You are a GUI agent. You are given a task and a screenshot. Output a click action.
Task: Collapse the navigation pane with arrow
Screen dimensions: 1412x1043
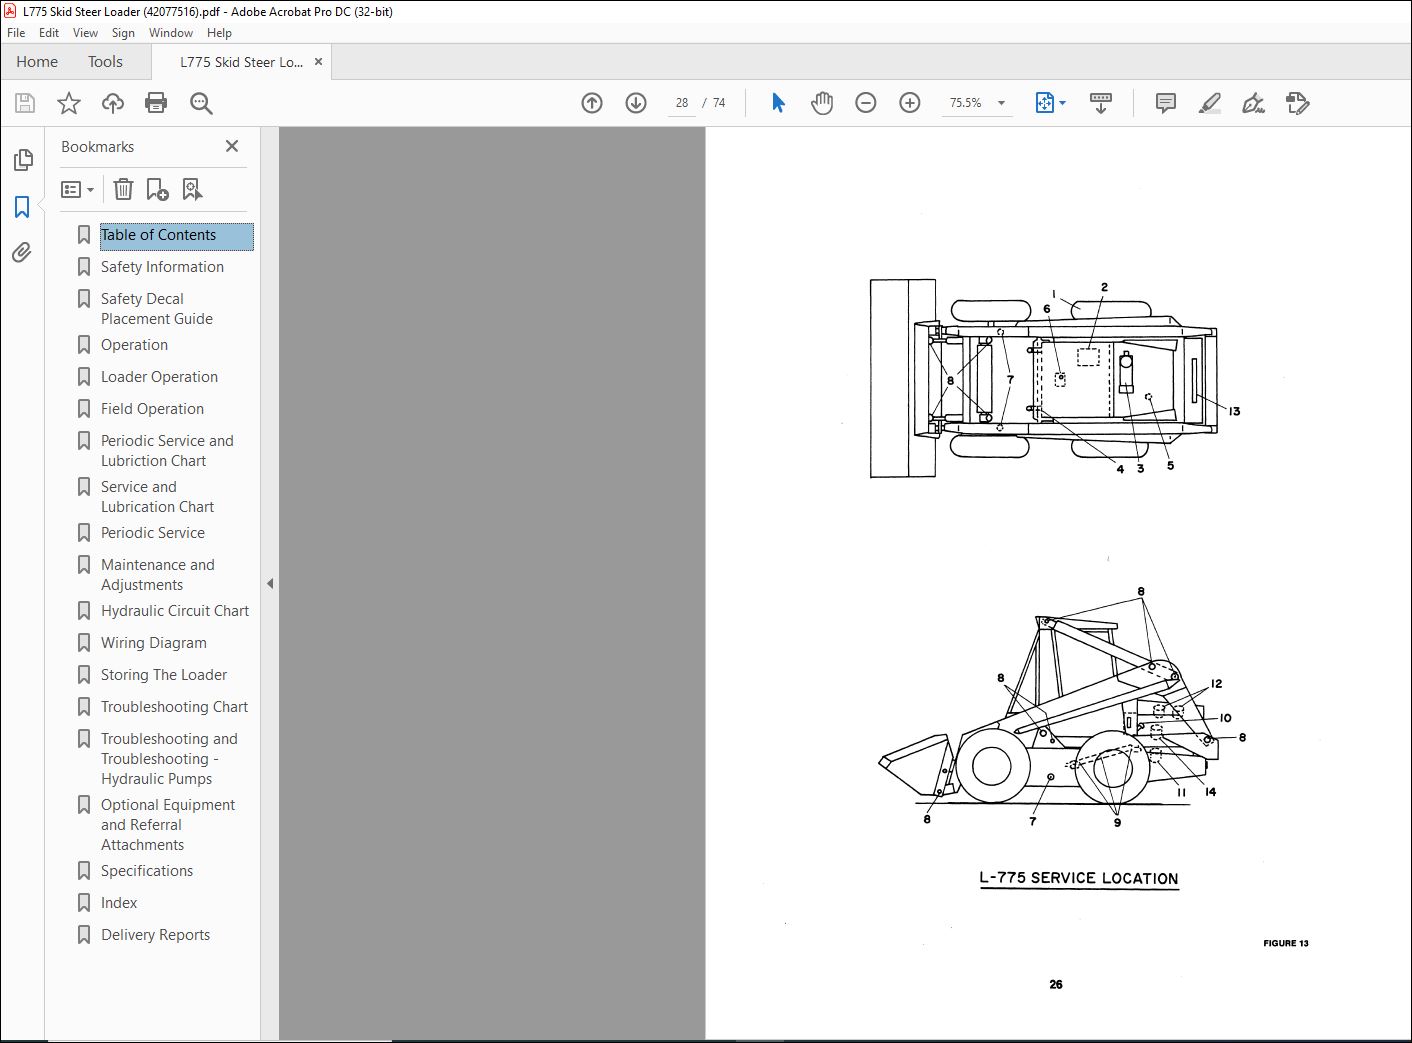[270, 584]
